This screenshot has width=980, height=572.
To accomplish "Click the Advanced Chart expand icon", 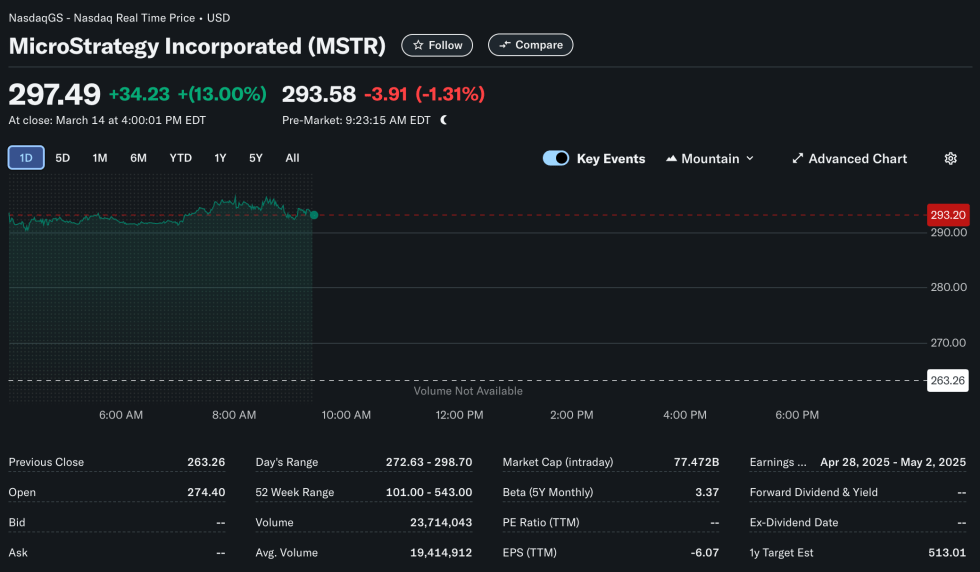I will (x=797, y=159).
